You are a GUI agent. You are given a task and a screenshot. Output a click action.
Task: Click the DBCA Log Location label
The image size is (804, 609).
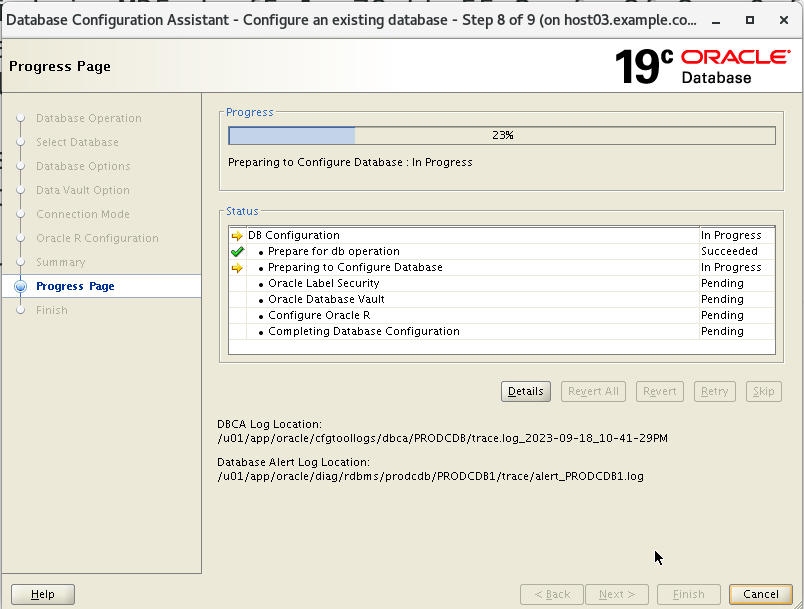pyautogui.click(x=270, y=424)
